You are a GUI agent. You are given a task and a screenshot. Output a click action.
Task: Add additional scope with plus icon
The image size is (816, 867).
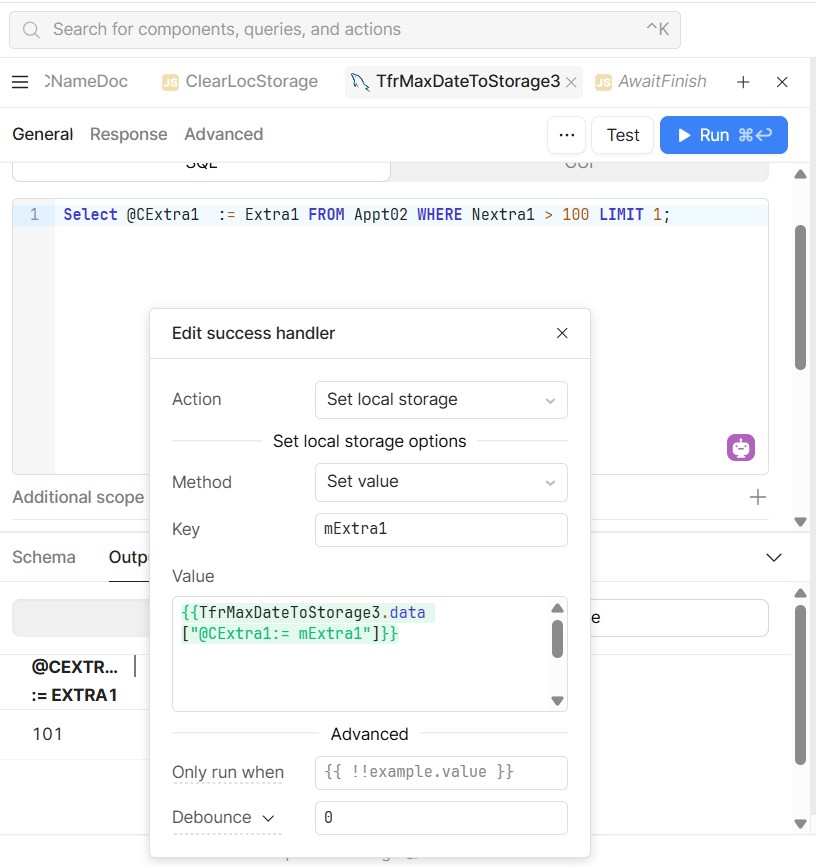tap(758, 497)
